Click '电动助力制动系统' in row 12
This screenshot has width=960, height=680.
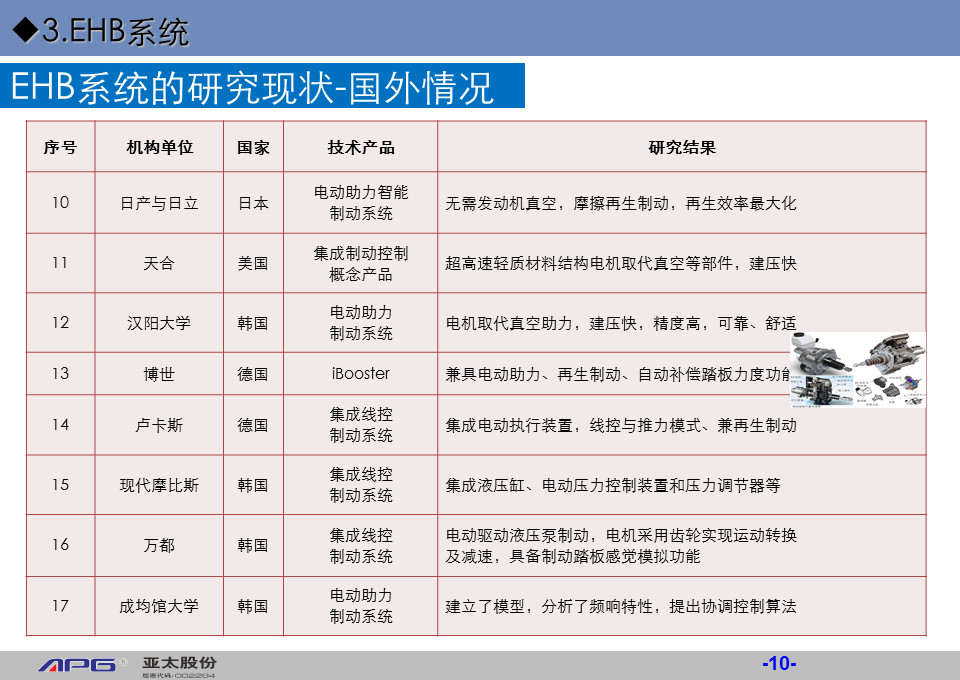click(361, 323)
